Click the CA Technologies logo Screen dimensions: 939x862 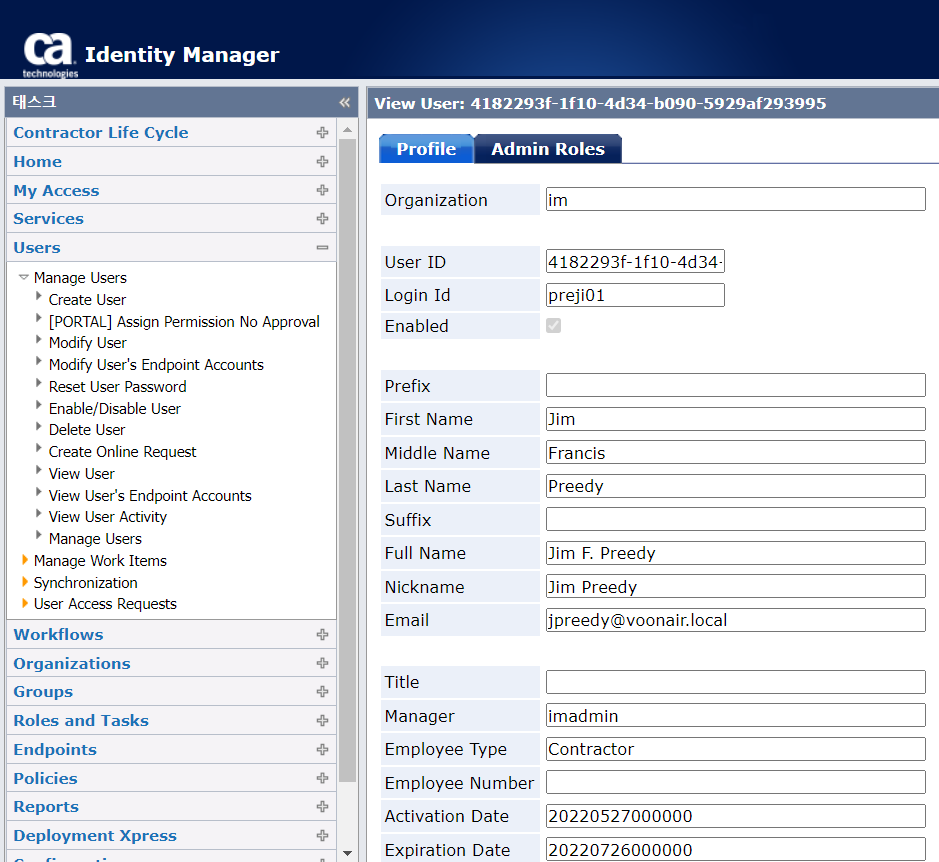[x=50, y=55]
